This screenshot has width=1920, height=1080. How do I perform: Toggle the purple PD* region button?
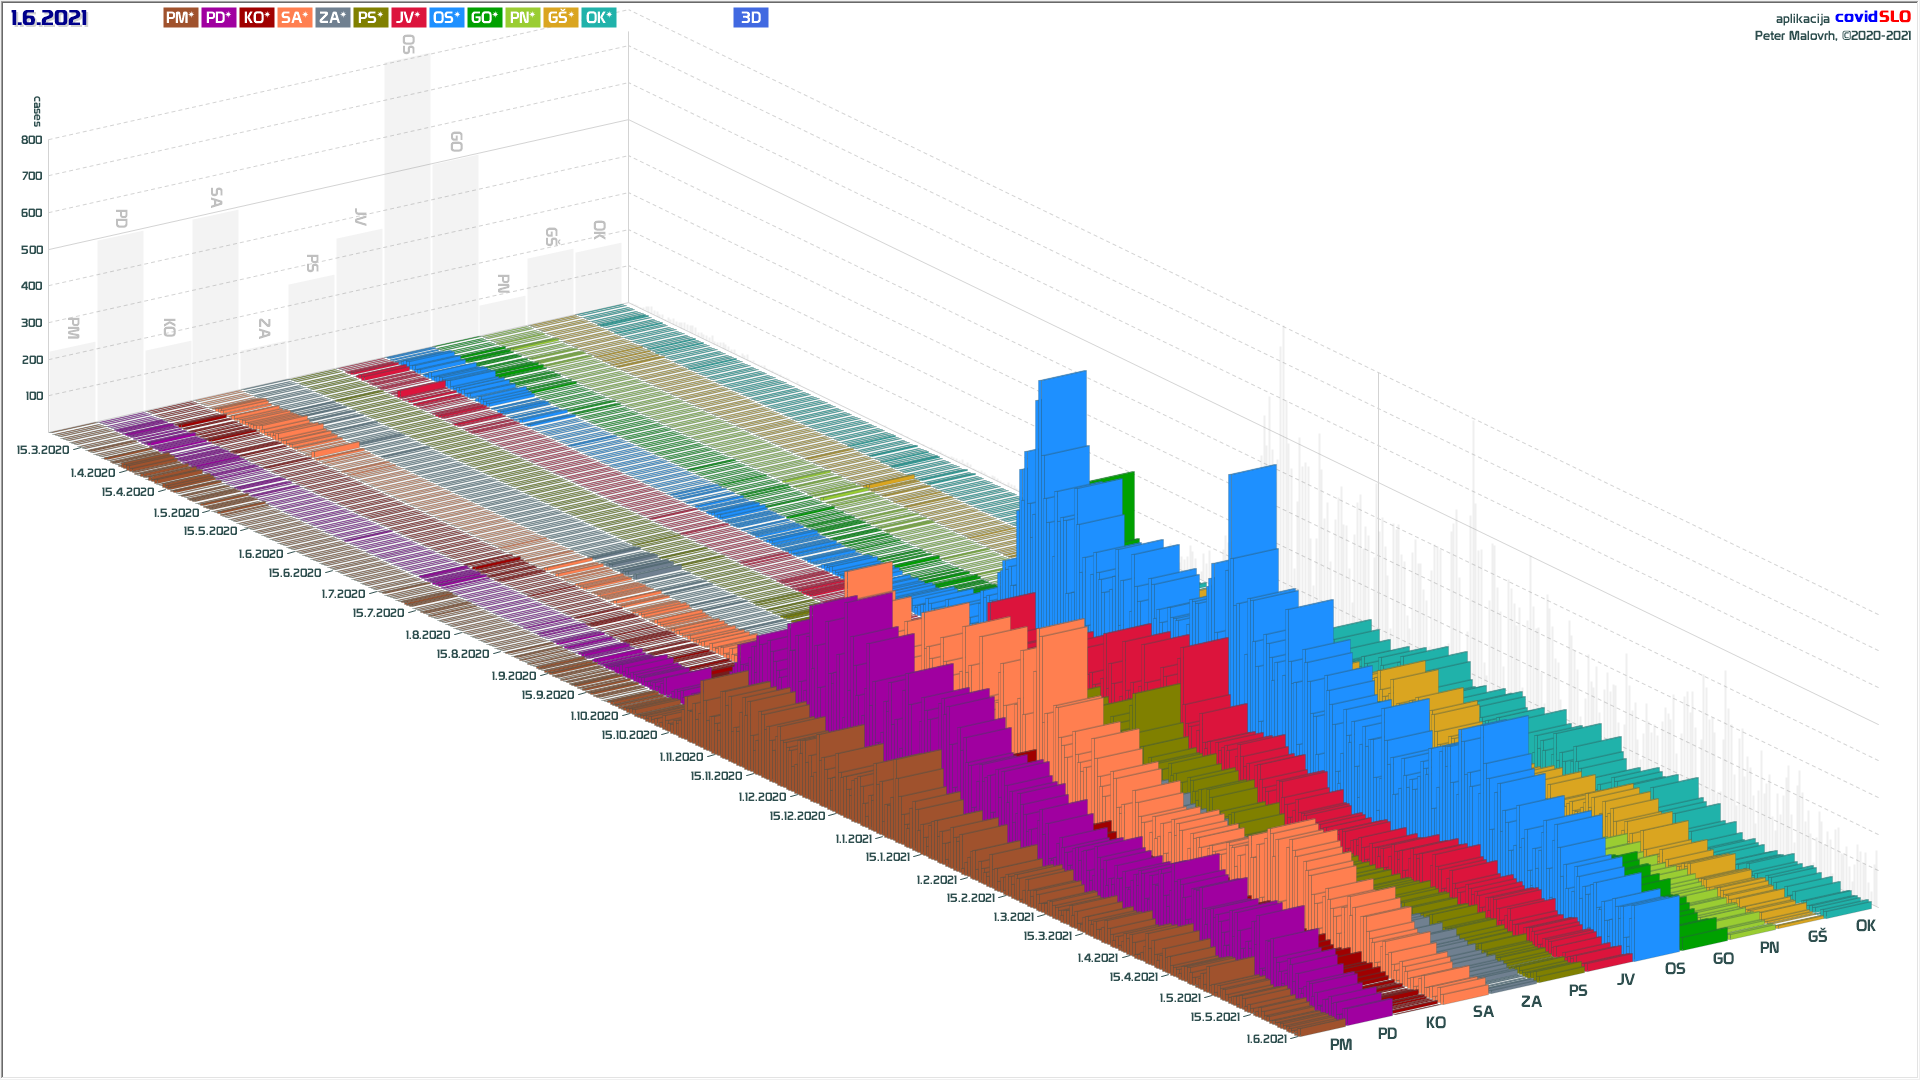click(219, 18)
